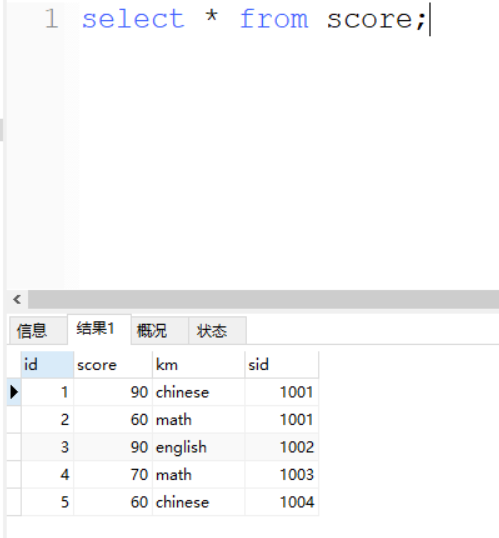
Task: Click the chinese cell in row id 5
Action: pos(198,502)
